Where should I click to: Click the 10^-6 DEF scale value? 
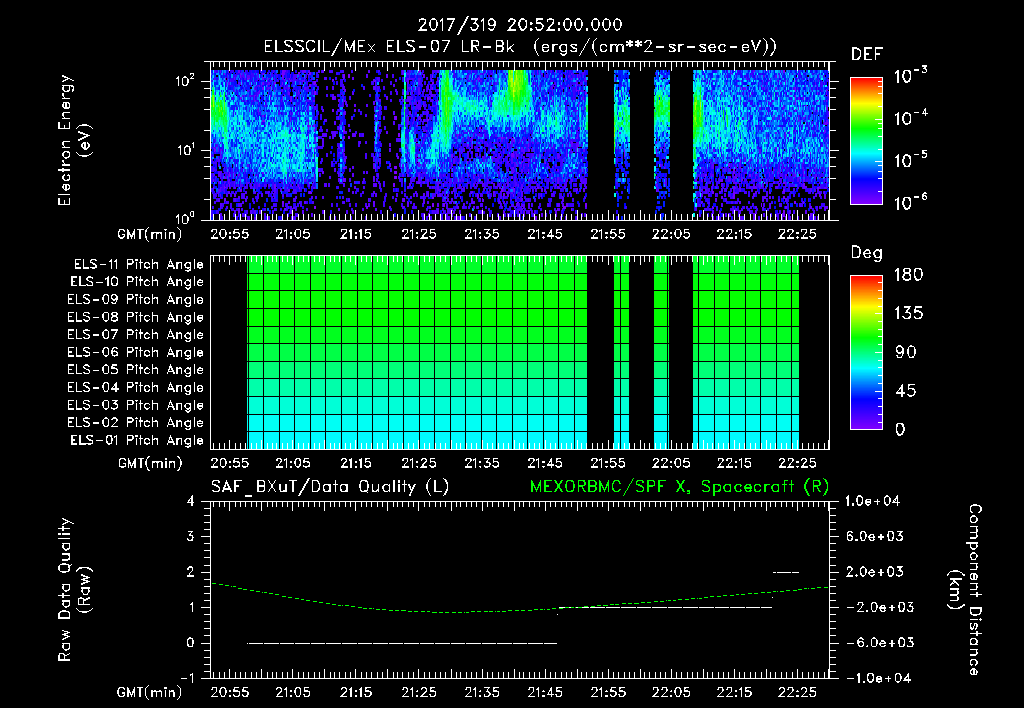point(910,202)
